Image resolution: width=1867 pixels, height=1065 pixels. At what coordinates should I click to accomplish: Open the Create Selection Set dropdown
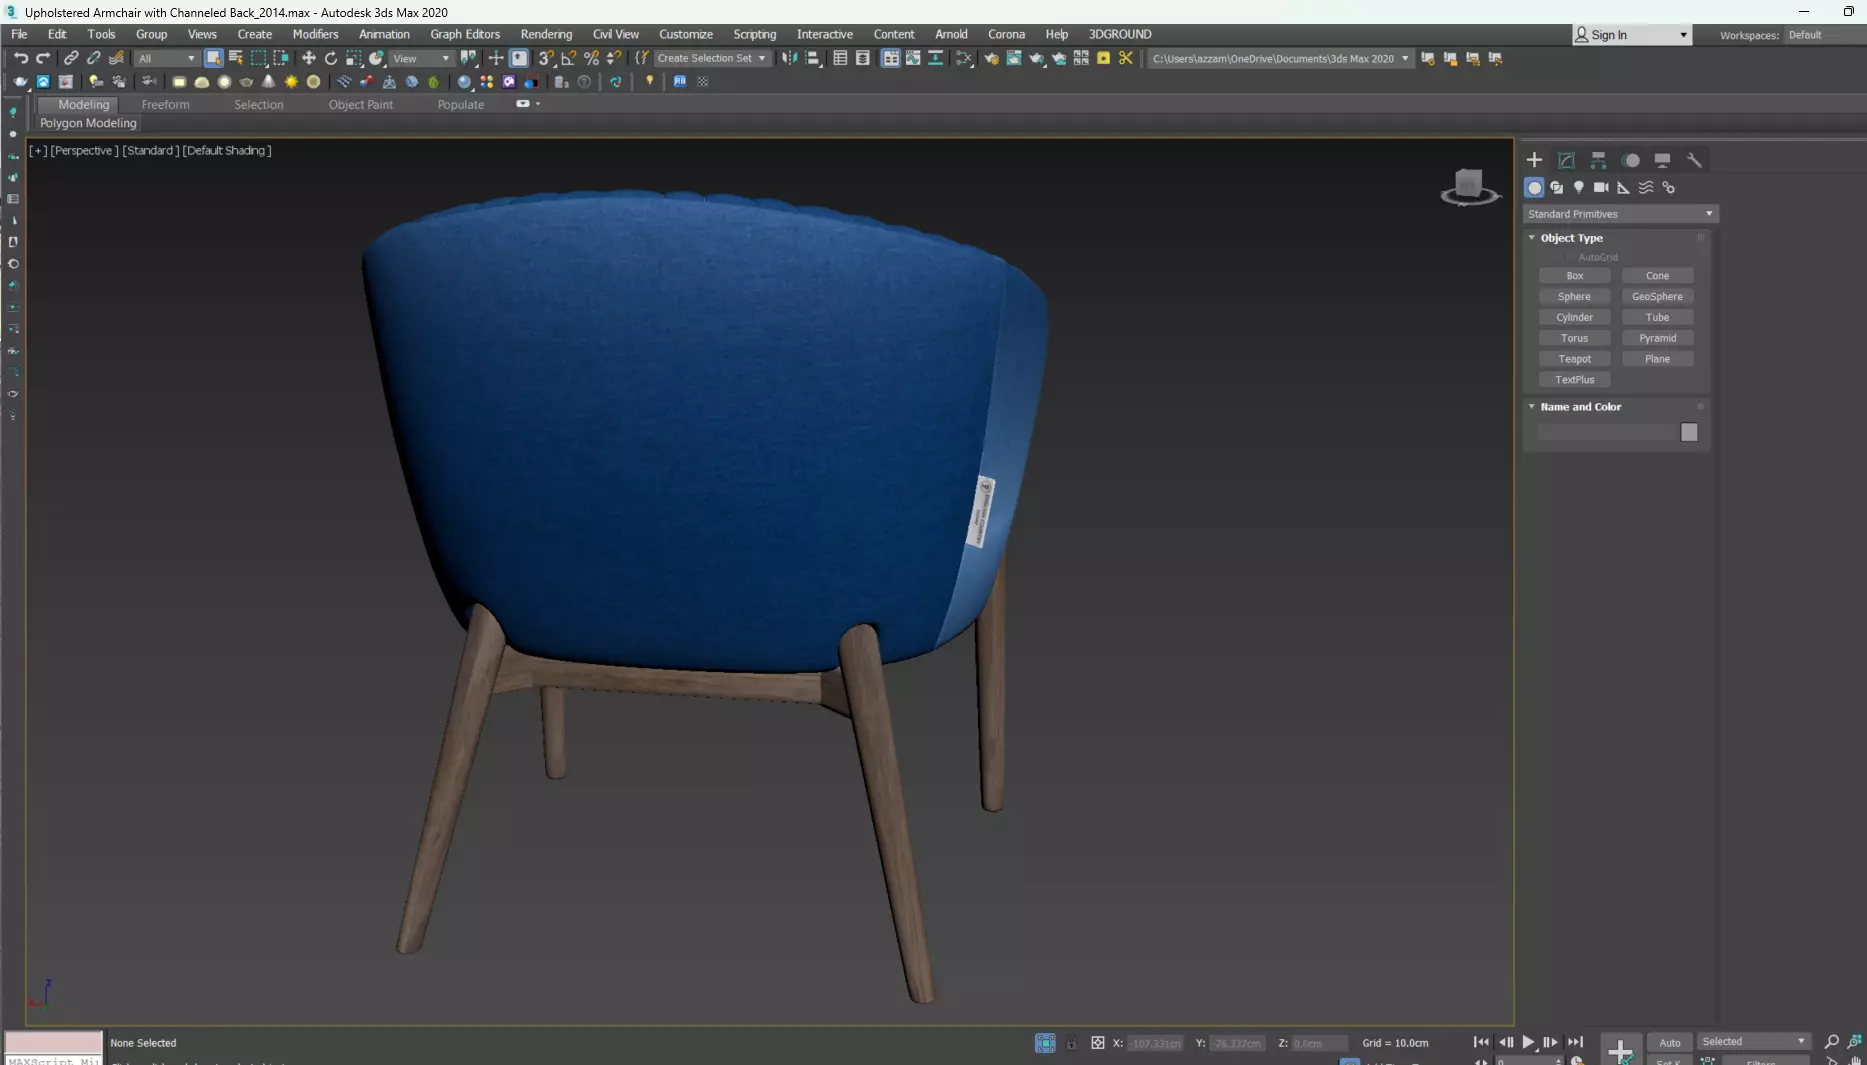point(711,58)
